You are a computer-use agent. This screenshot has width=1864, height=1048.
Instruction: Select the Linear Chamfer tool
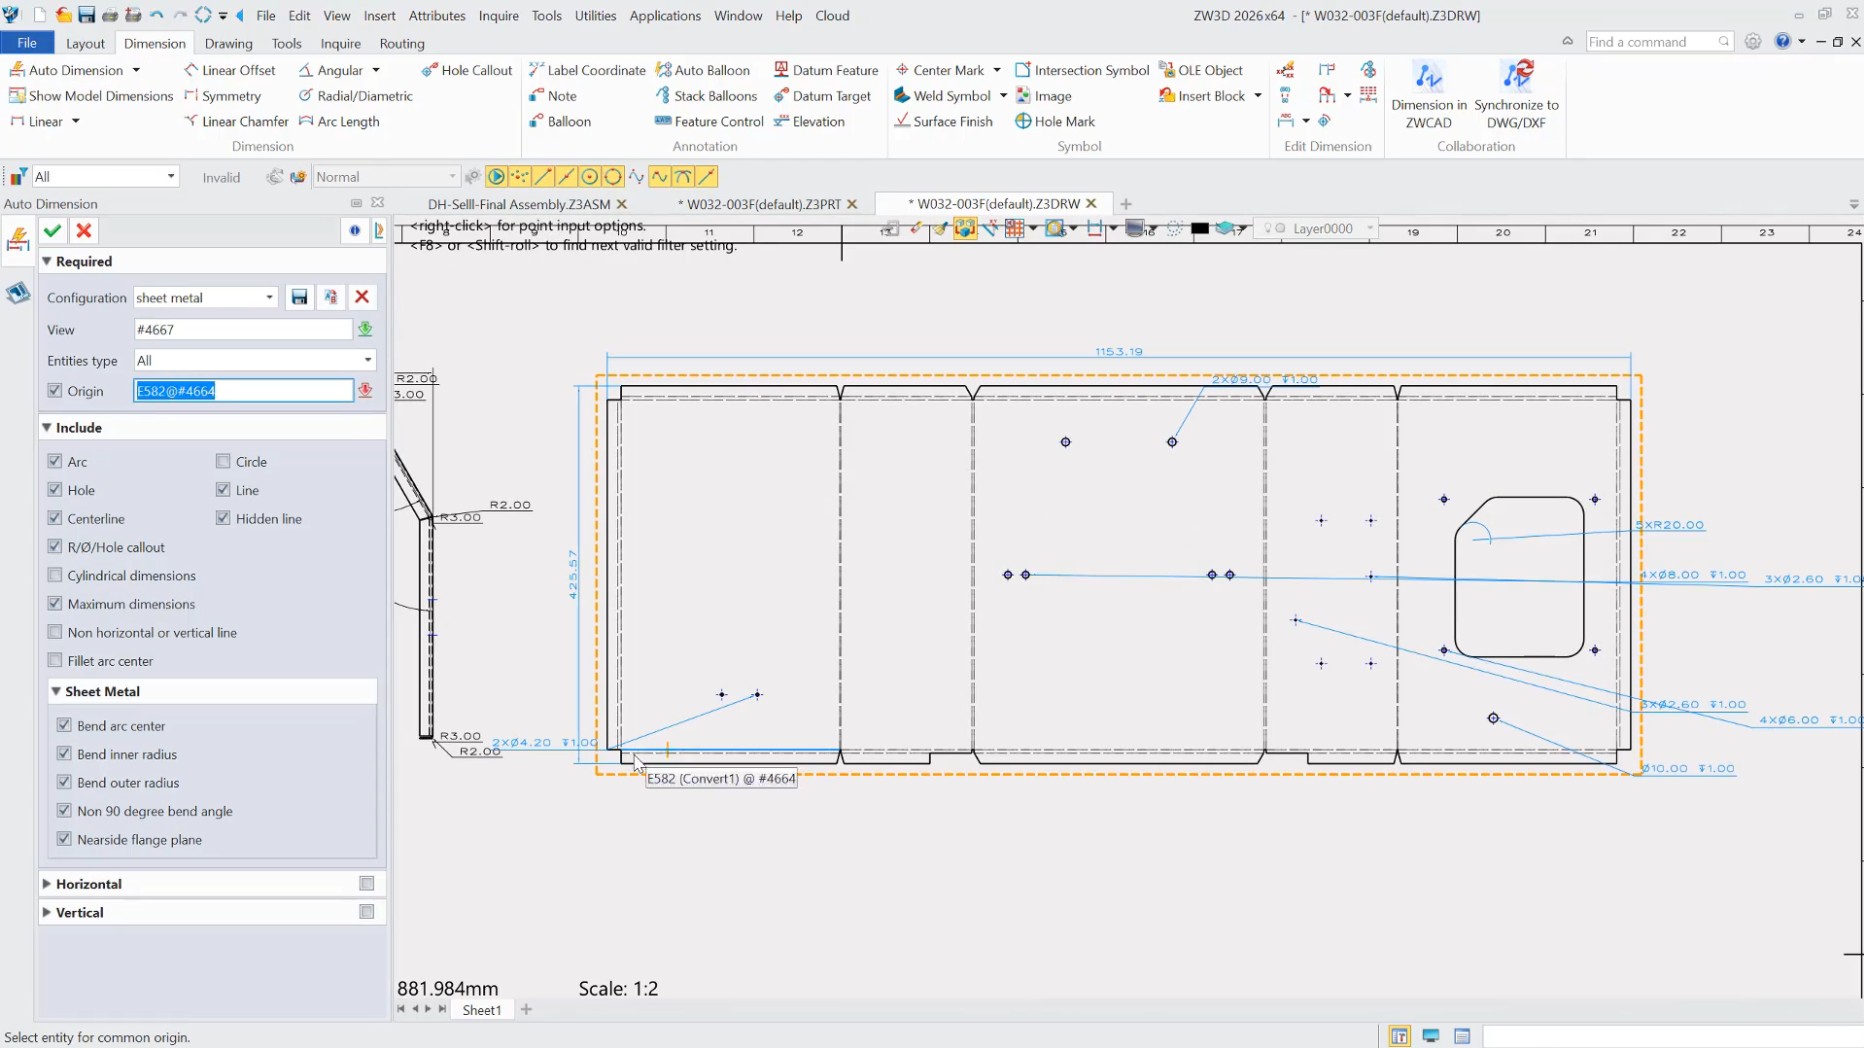[x=236, y=121]
